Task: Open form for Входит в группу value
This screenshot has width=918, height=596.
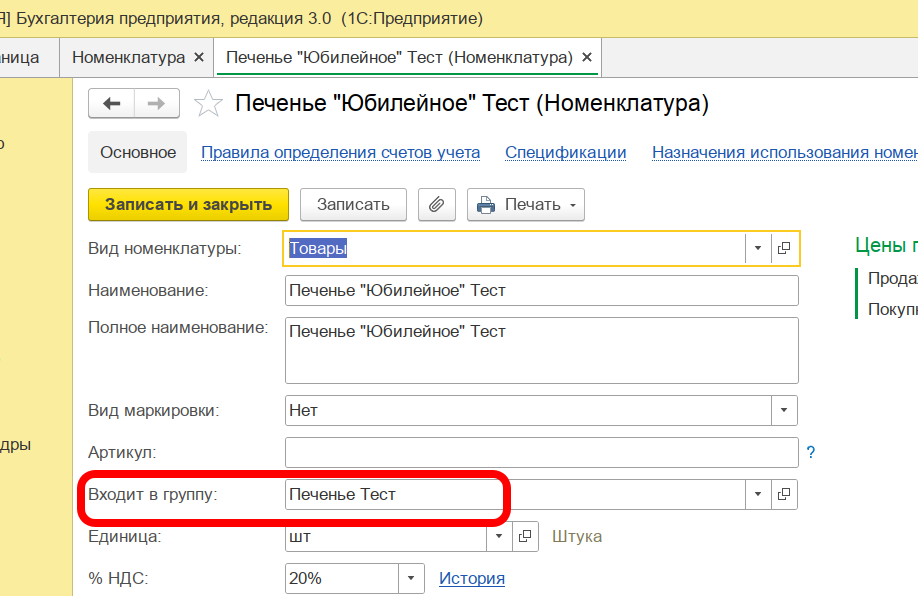Action: tap(784, 494)
